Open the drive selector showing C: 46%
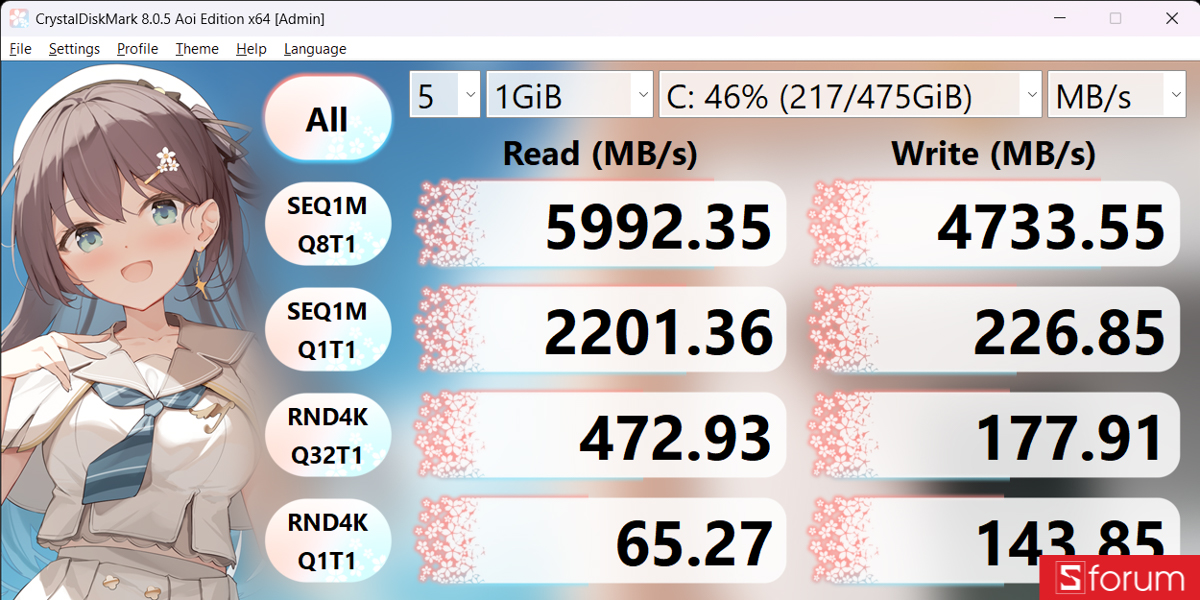 click(852, 97)
